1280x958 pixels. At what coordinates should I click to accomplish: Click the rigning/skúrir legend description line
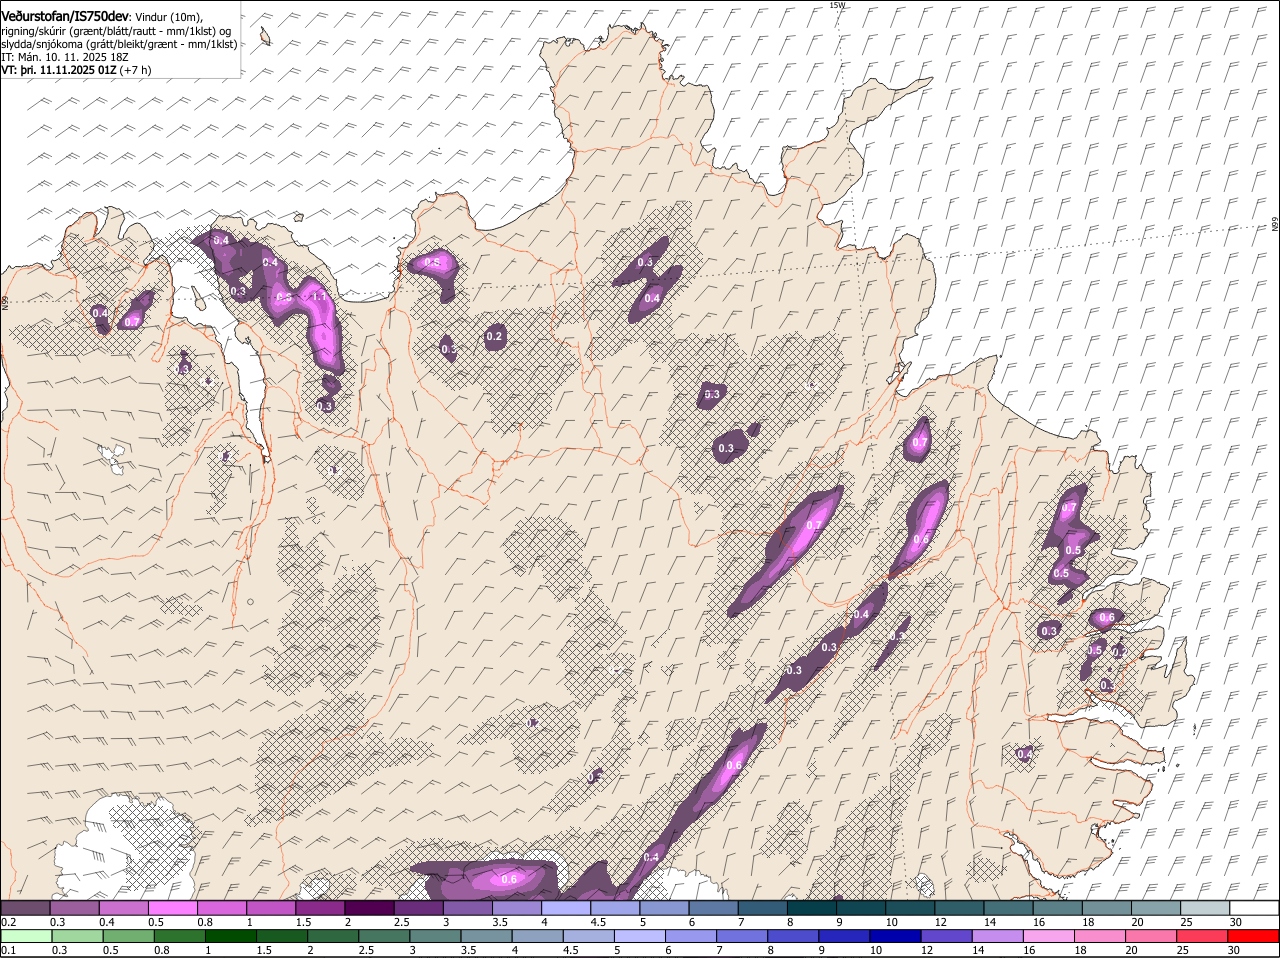(x=118, y=30)
